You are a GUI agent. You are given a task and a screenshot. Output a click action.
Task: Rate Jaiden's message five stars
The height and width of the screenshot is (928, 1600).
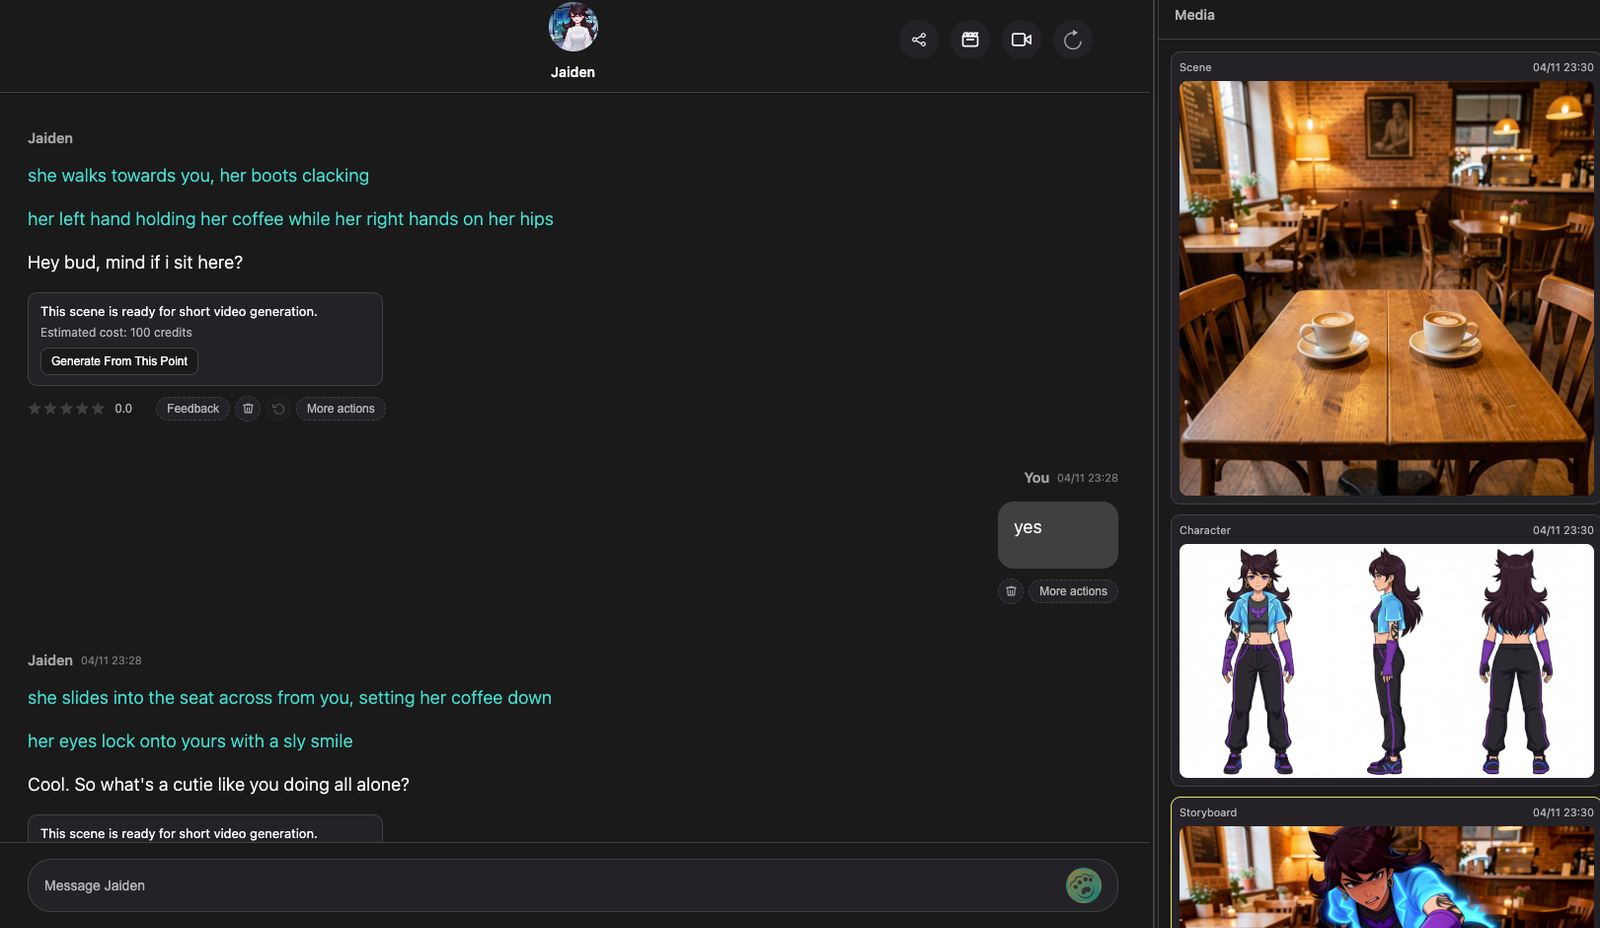pos(98,409)
